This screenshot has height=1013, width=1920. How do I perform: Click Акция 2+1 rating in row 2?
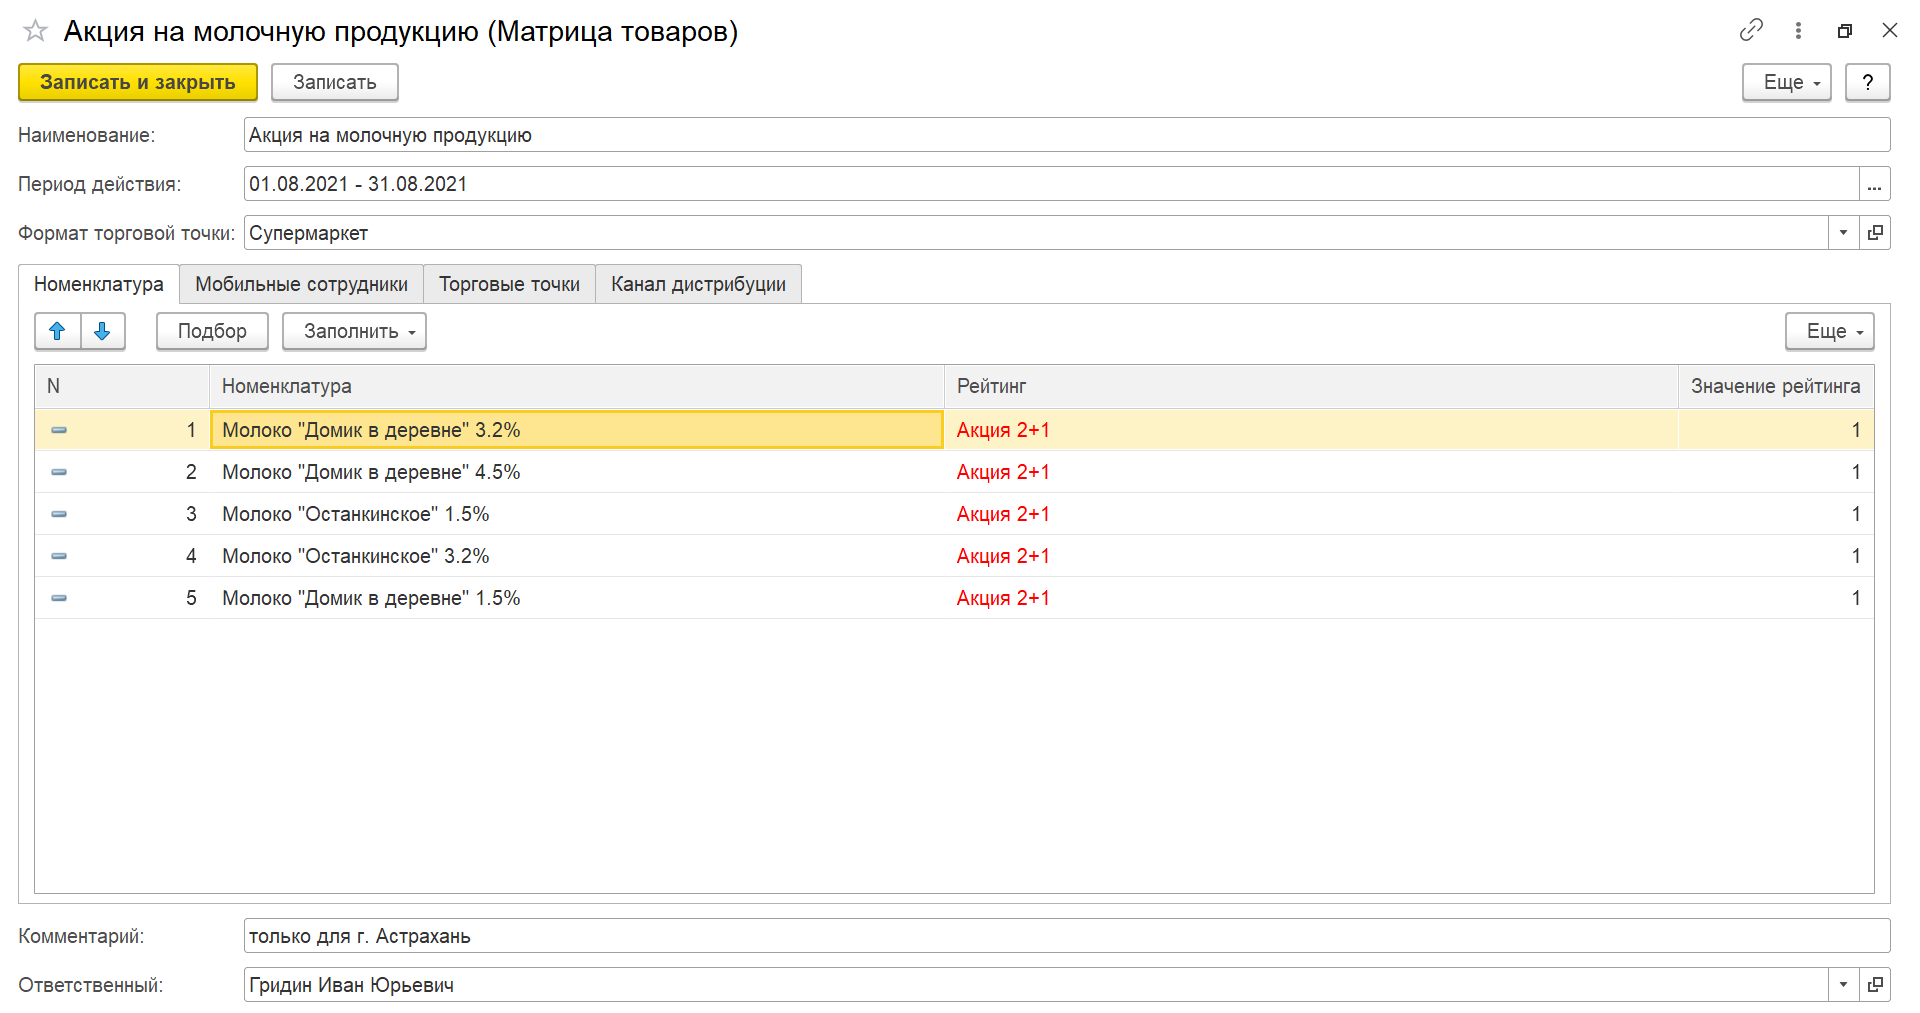tap(1003, 472)
